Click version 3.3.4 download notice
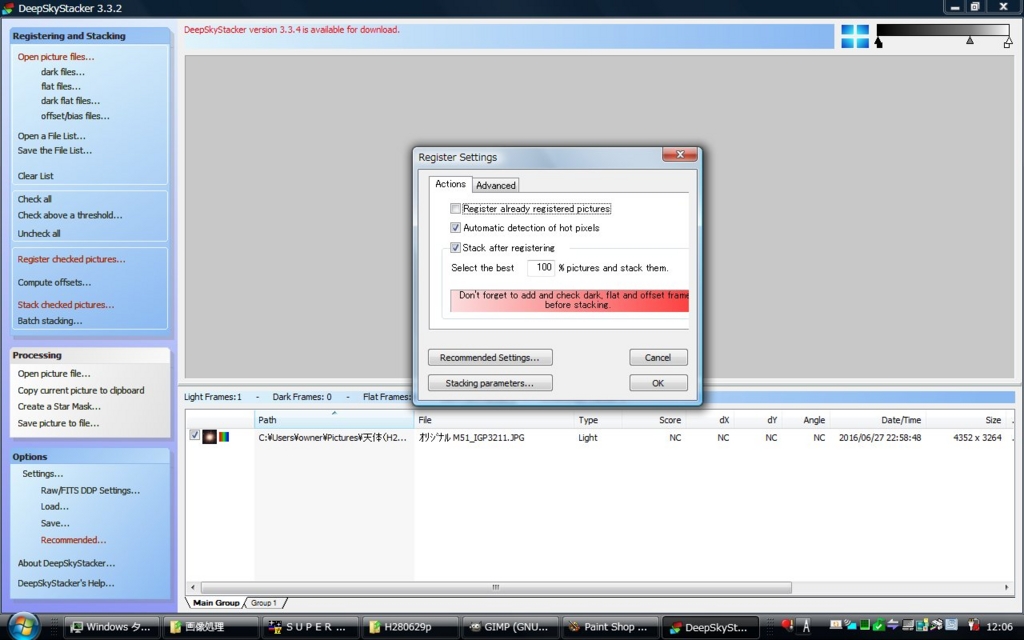This screenshot has height=640, width=1024. pos(291,29)
